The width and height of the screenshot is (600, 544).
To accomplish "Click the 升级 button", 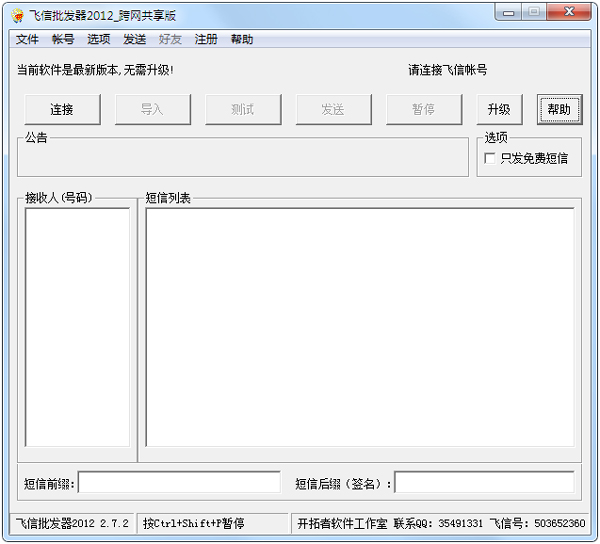I will pyautogui.click(x=499, y=109).
